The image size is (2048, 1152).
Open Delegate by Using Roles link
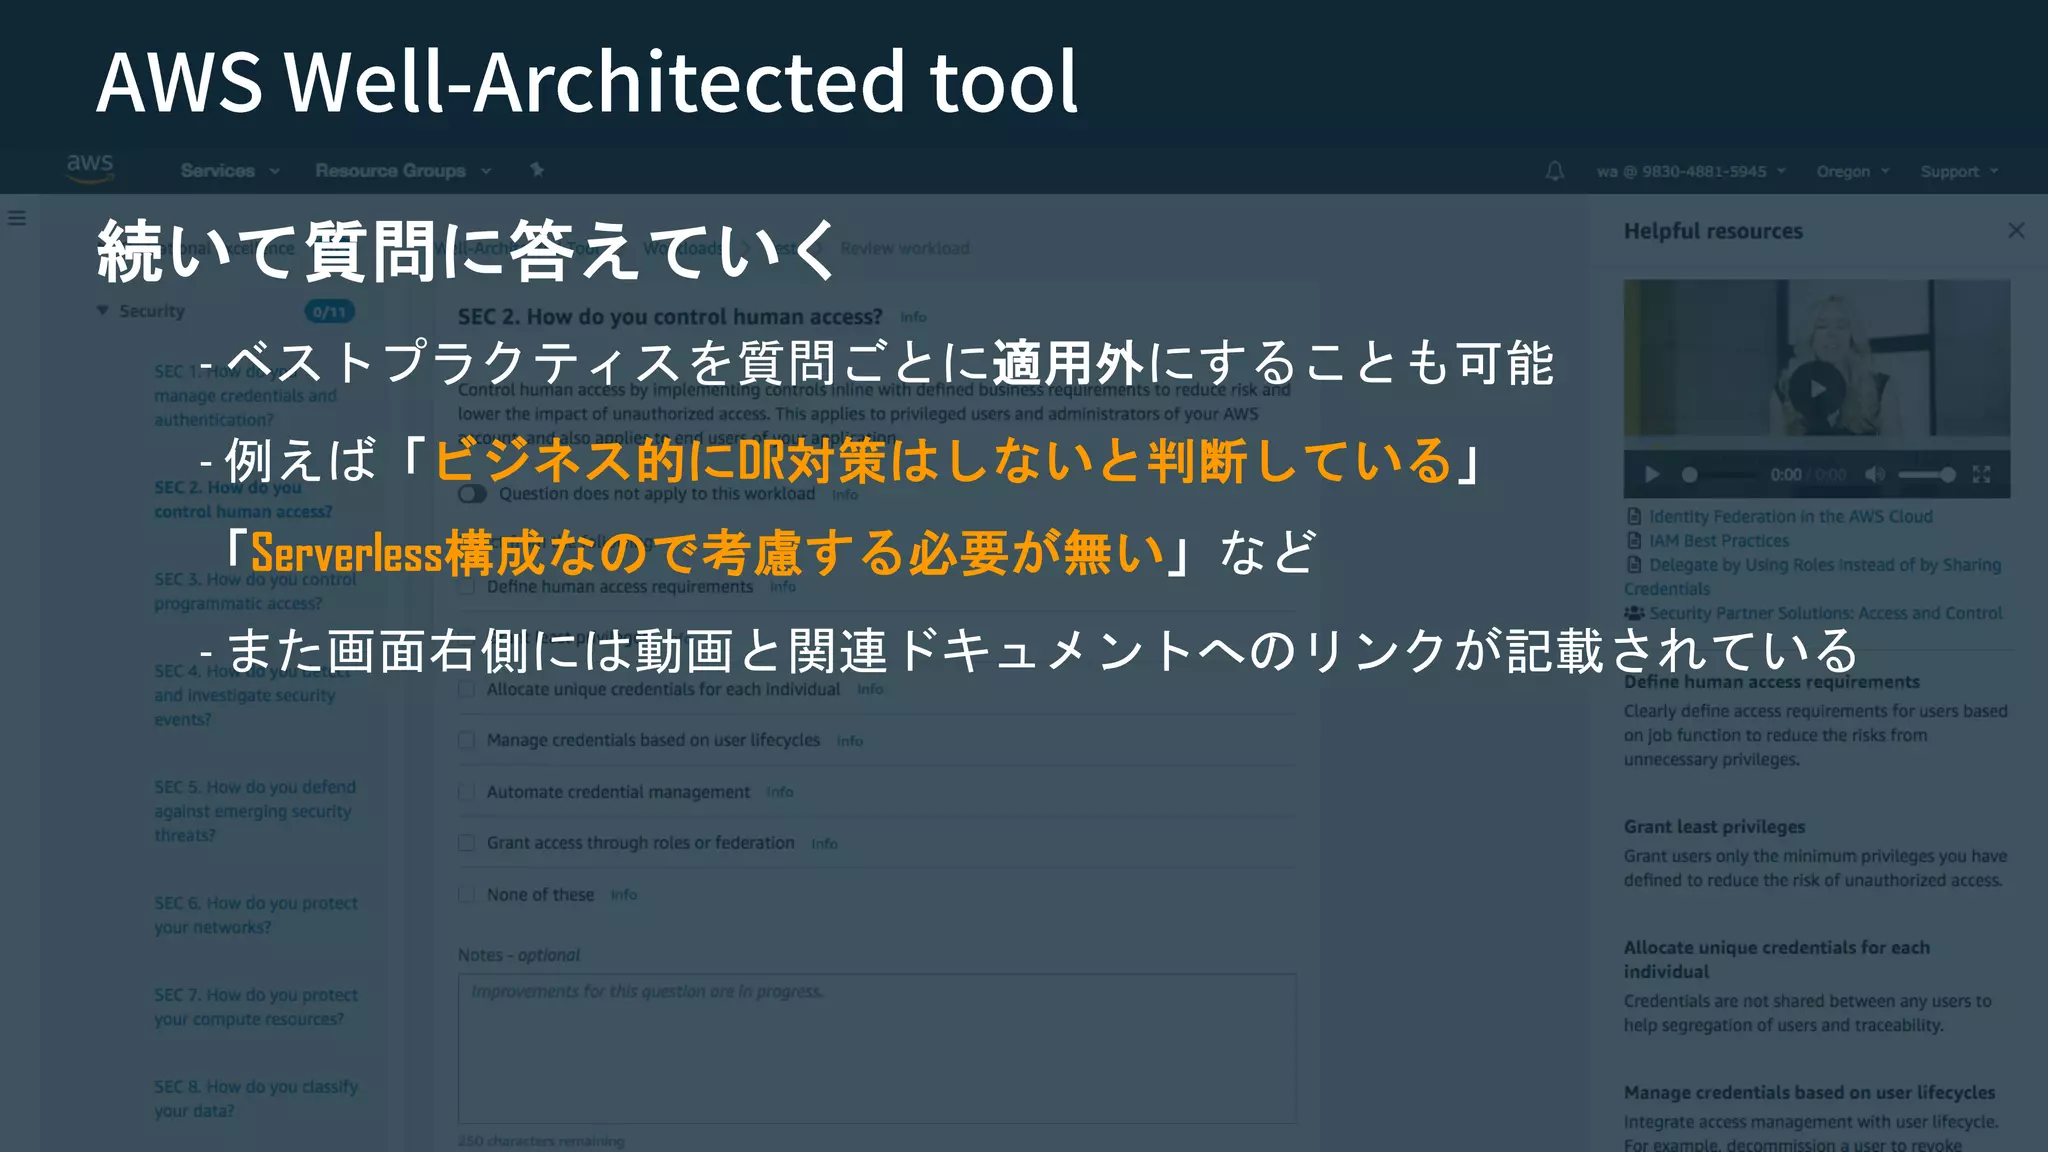[1812, 577]
